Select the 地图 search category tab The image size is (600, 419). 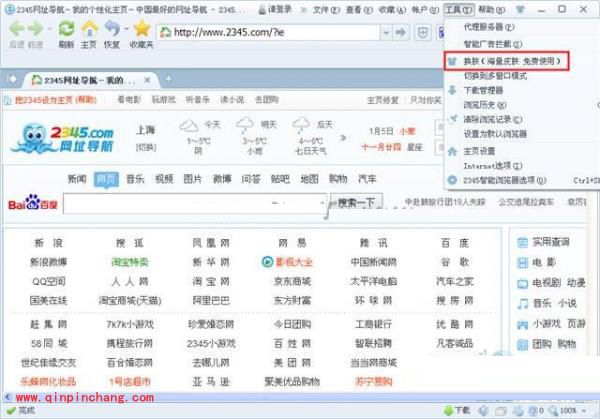click(309, 179)
